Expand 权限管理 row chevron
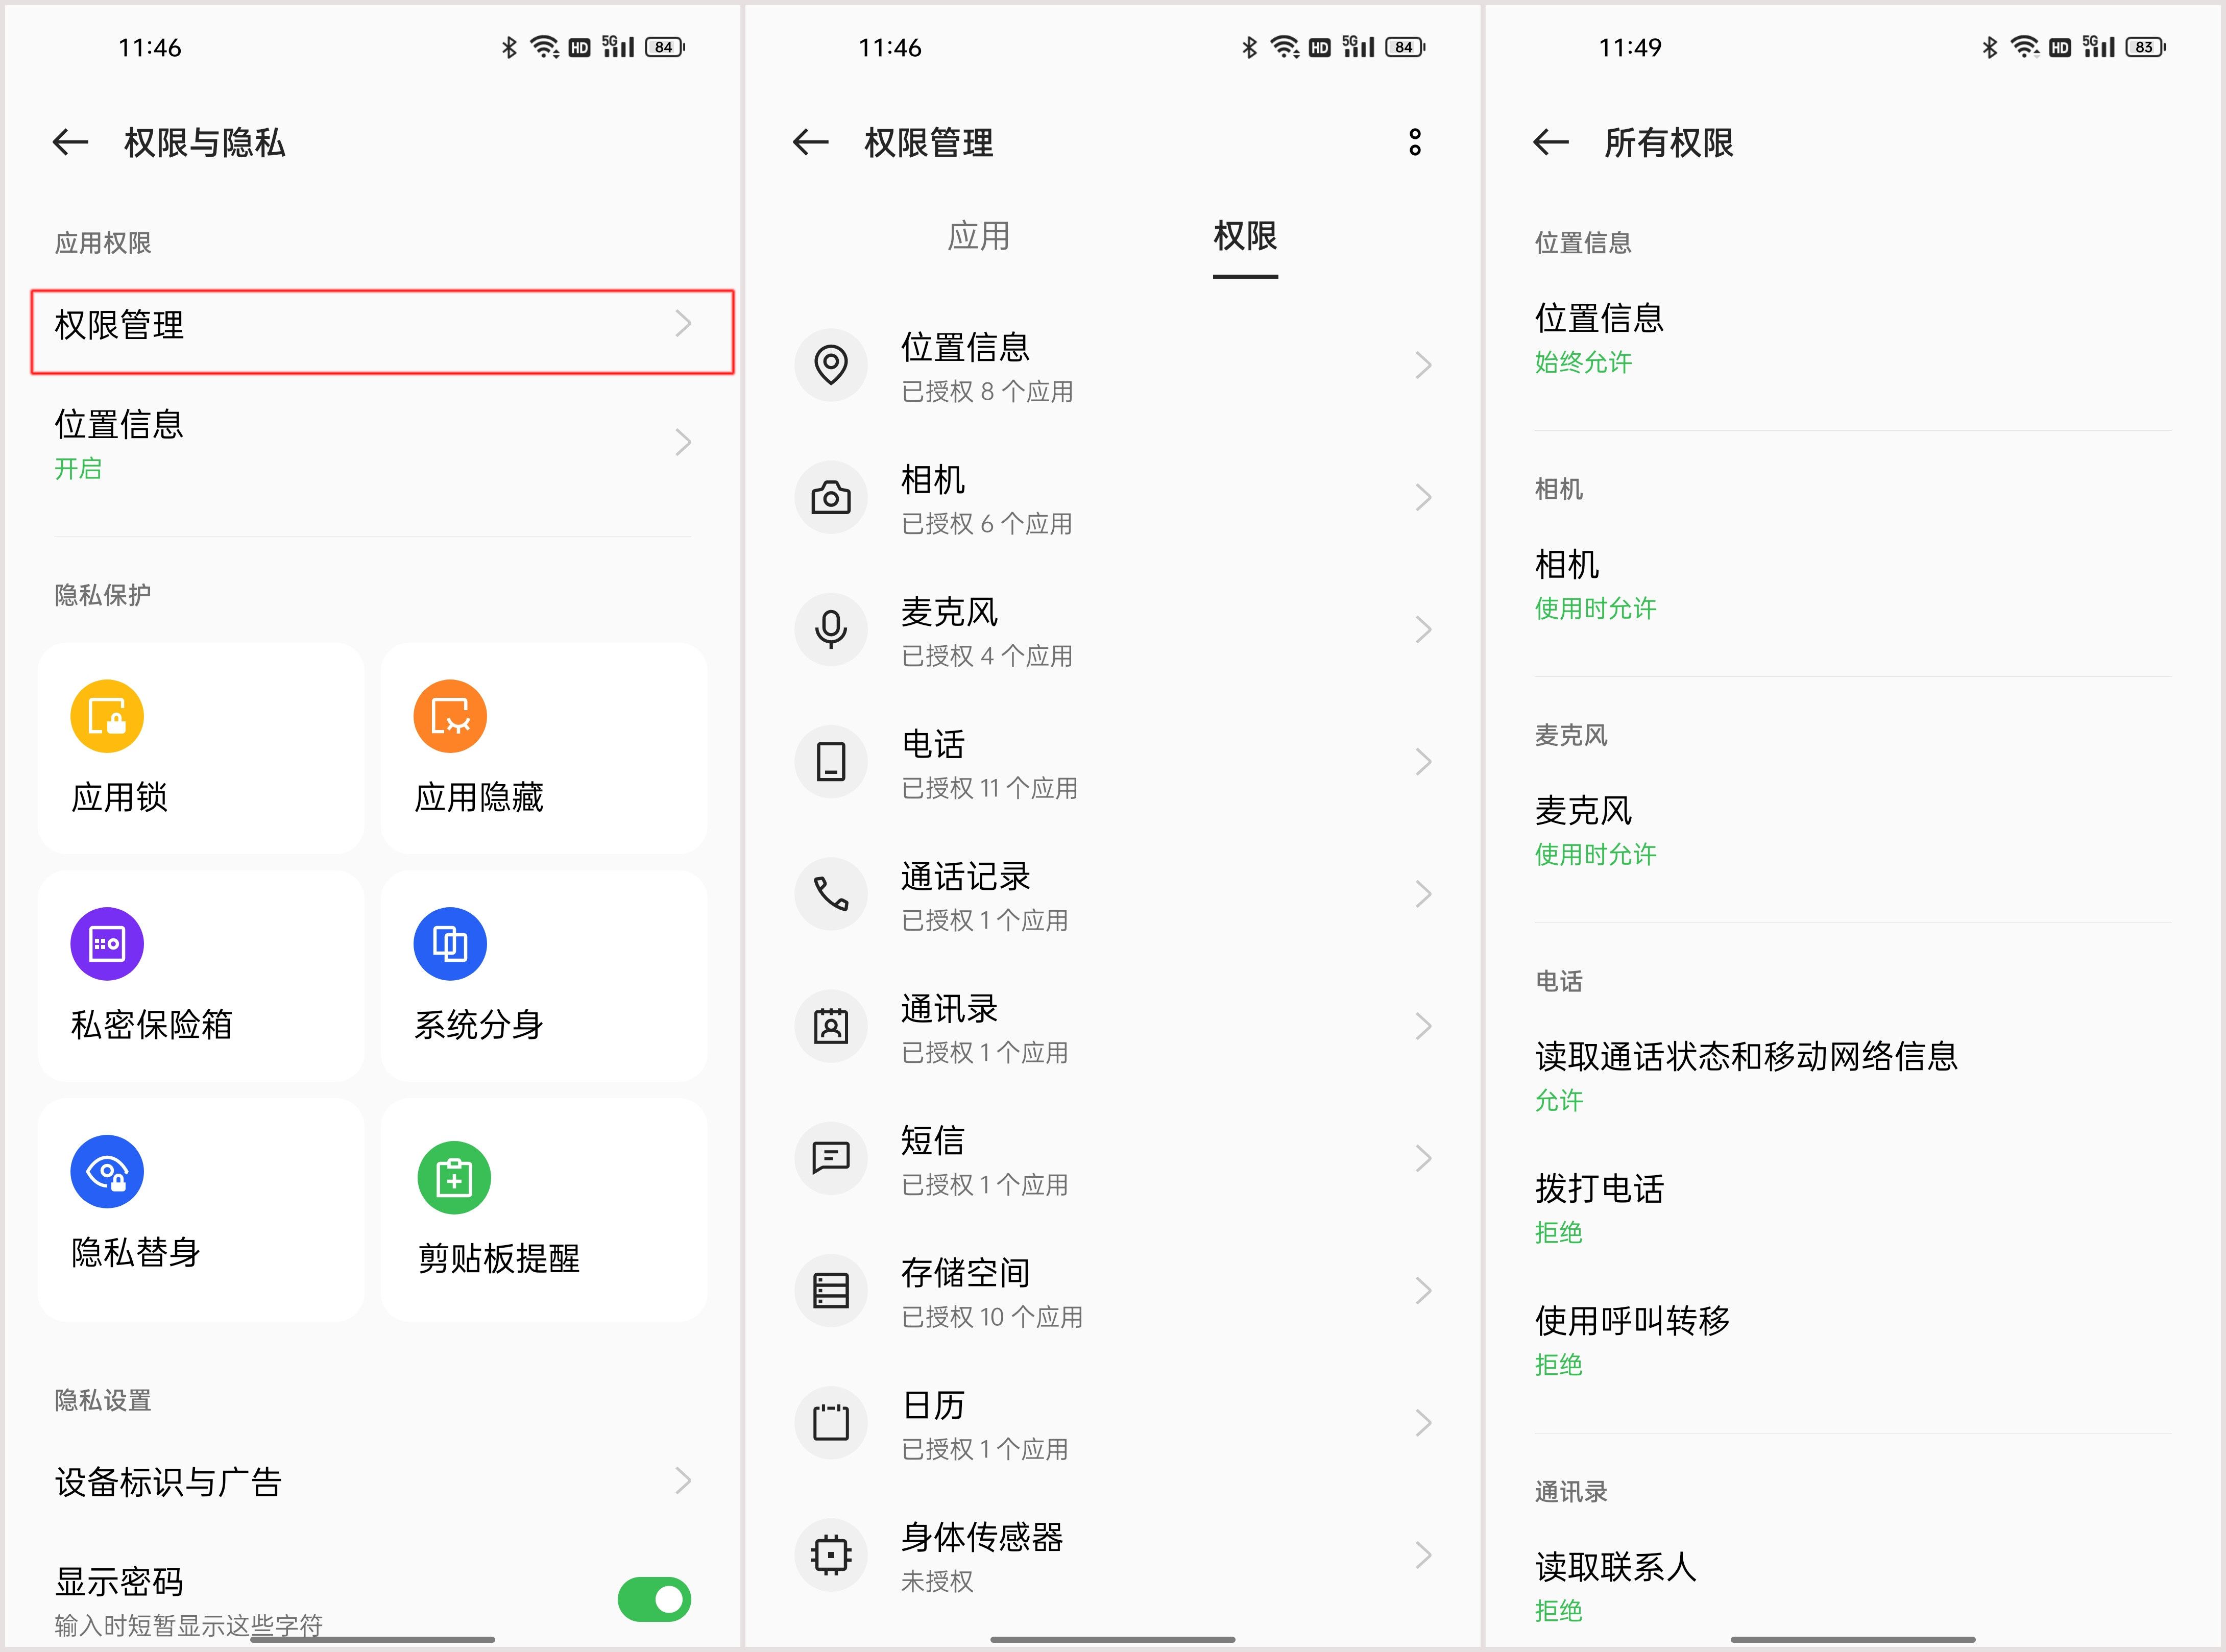 pos(683,324)
